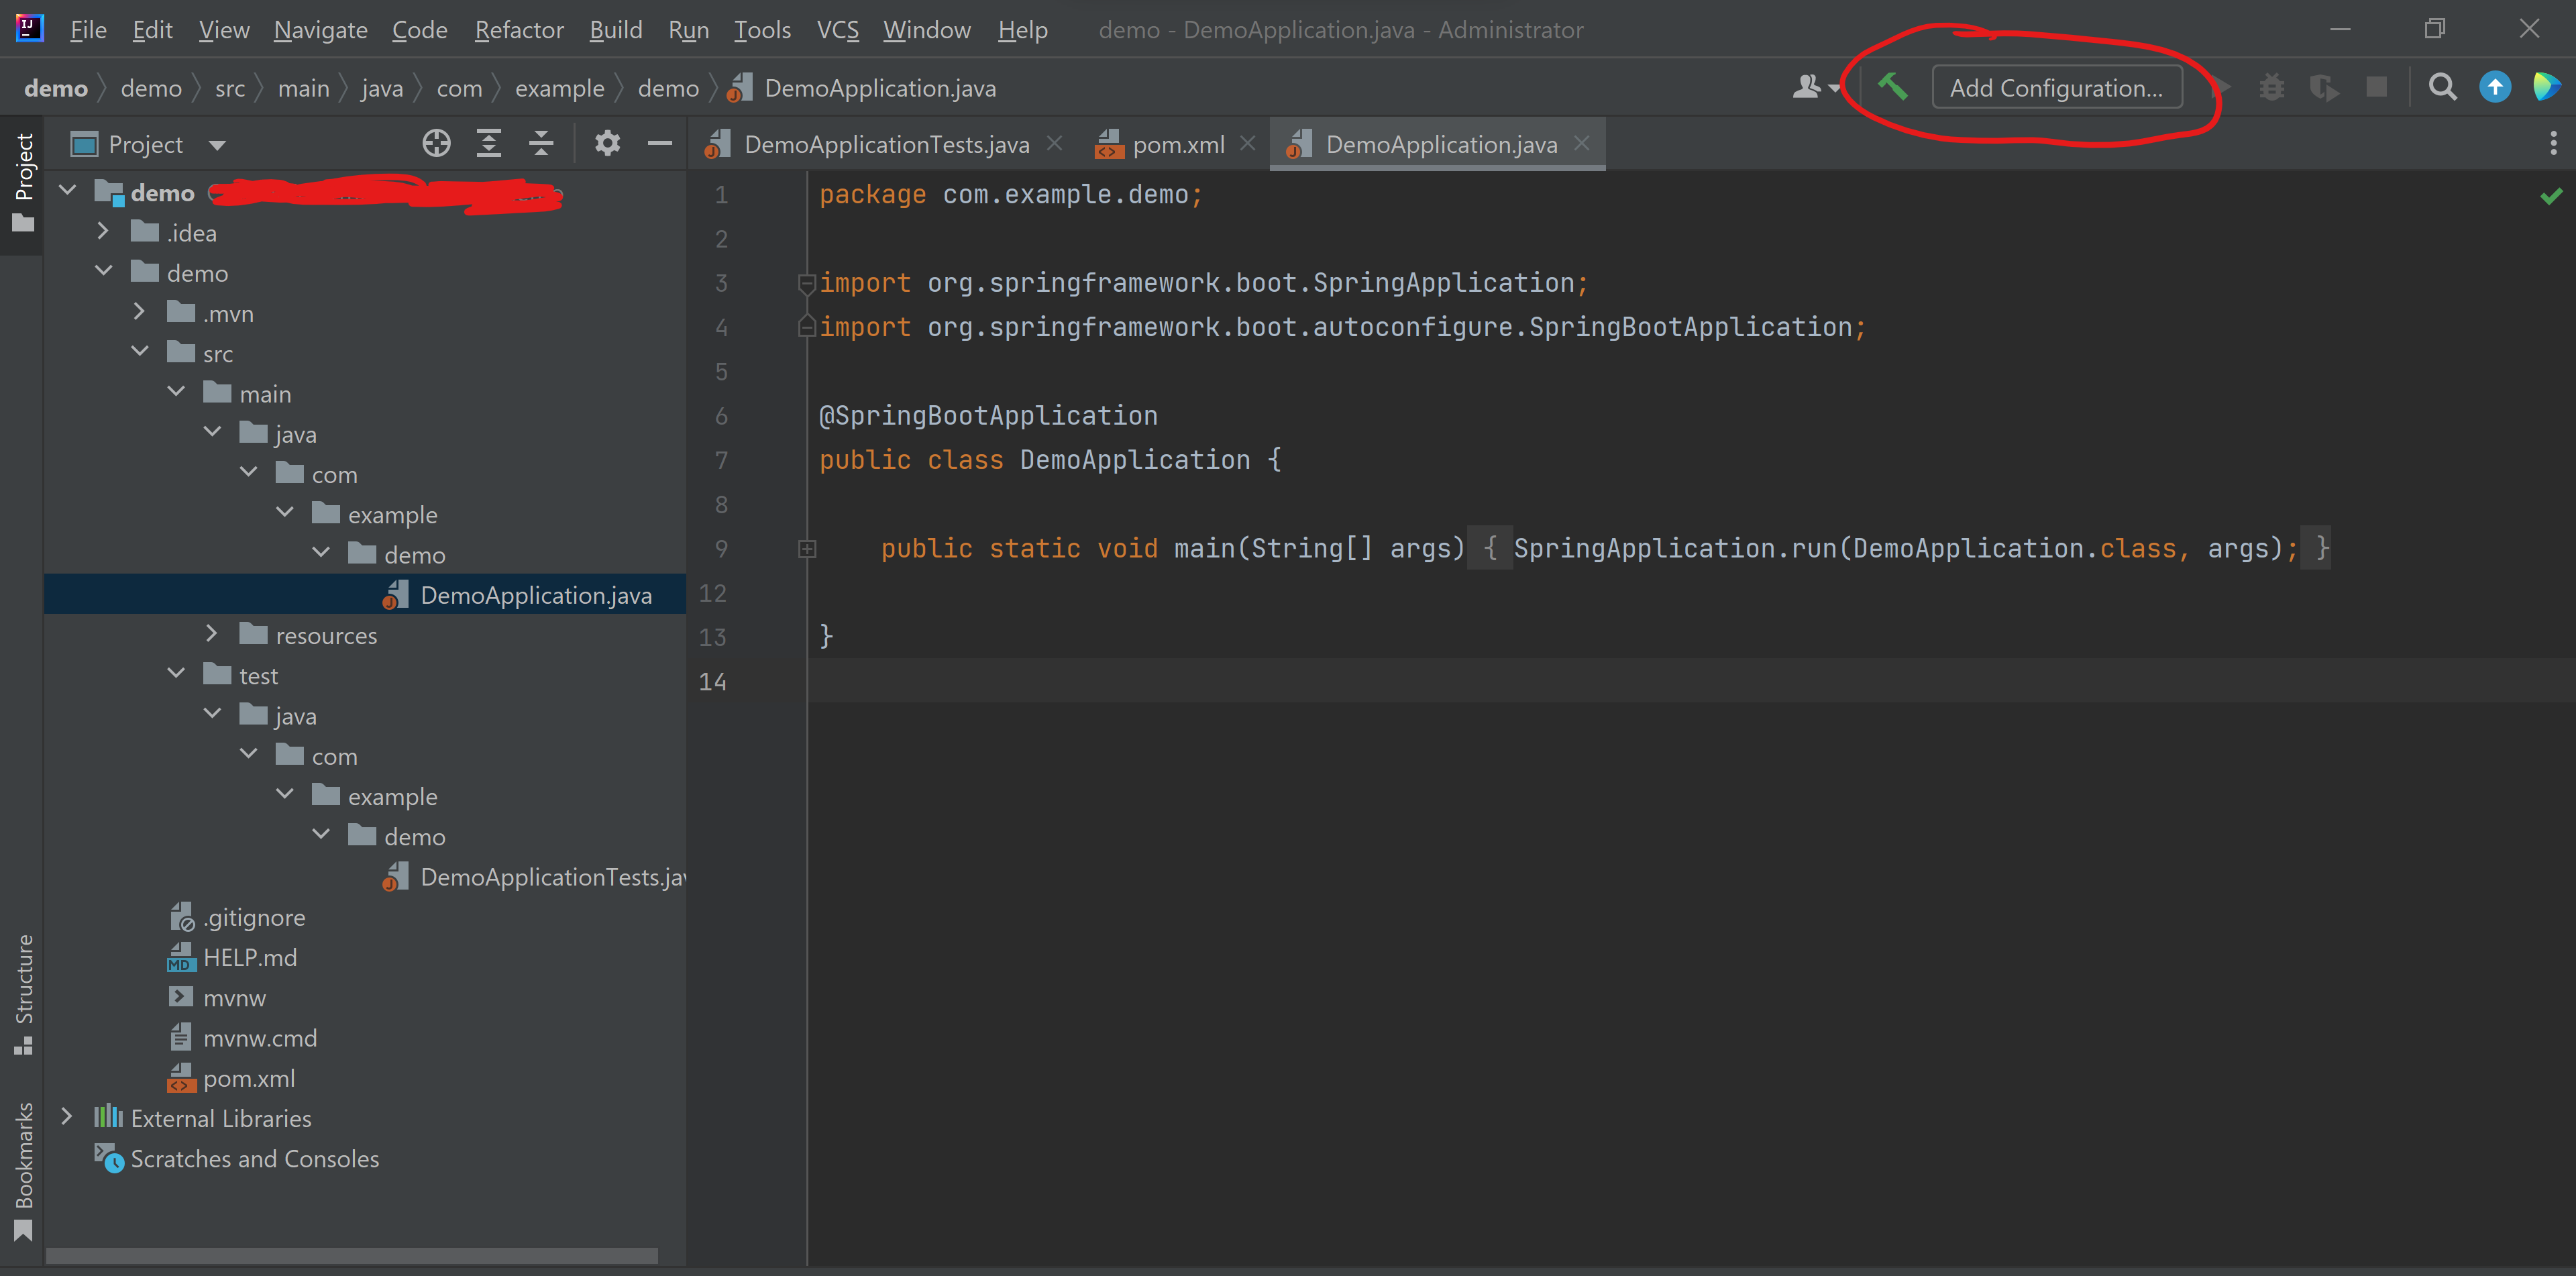Close the DemoApplicationTests.java tab
This screenshot has height=1276, width=2576.
pos(1054,144)
